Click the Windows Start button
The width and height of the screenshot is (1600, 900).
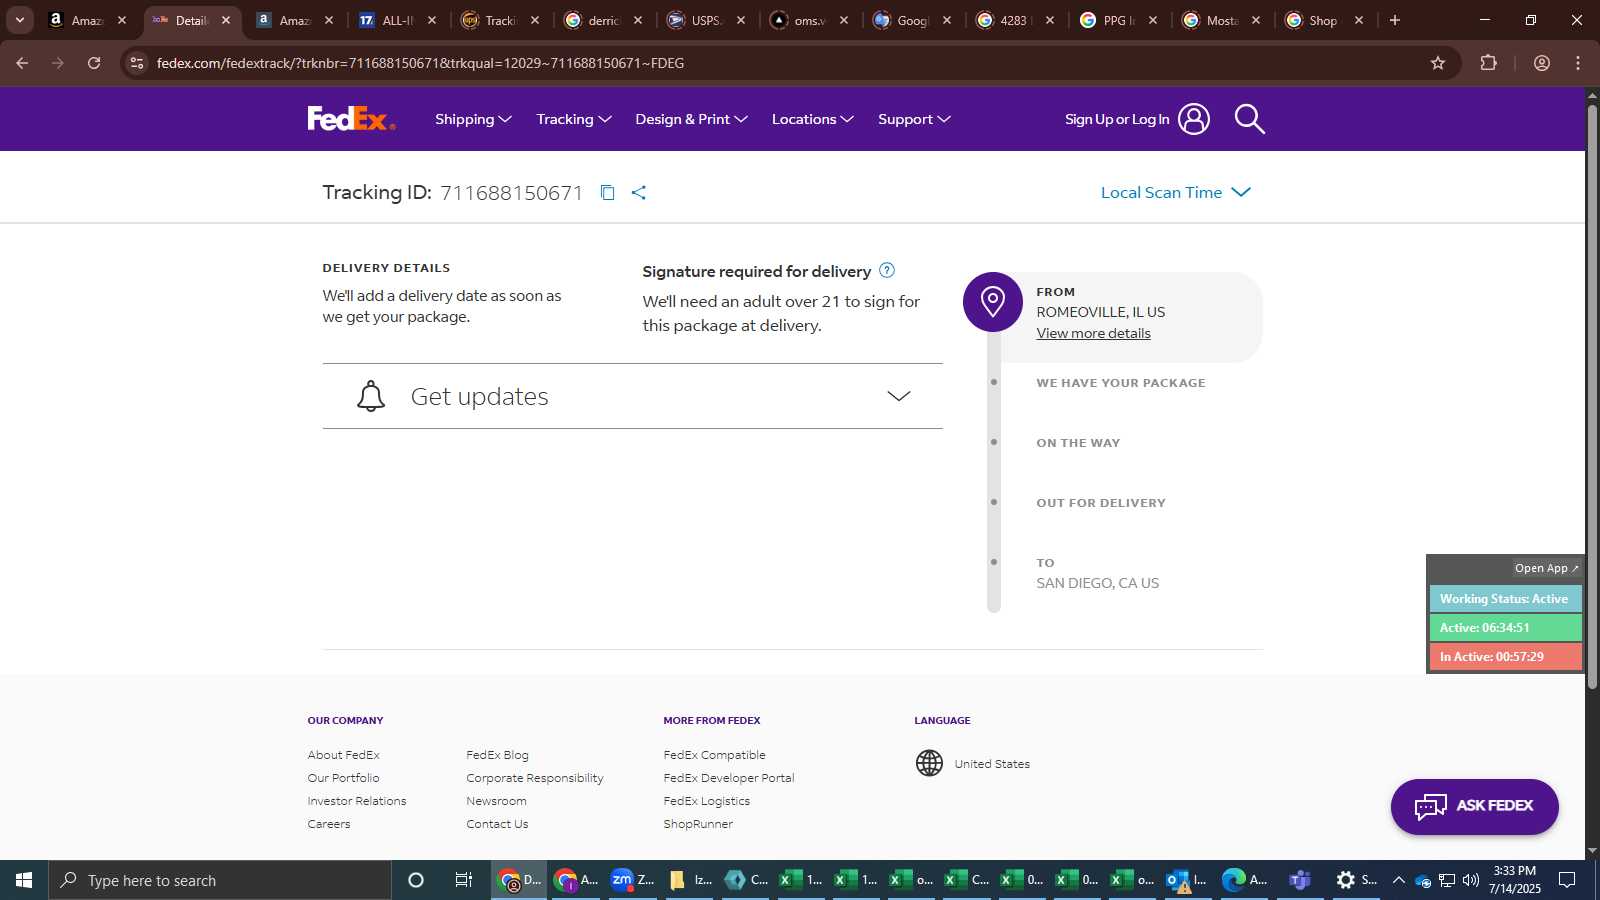[x=24, y=880]
